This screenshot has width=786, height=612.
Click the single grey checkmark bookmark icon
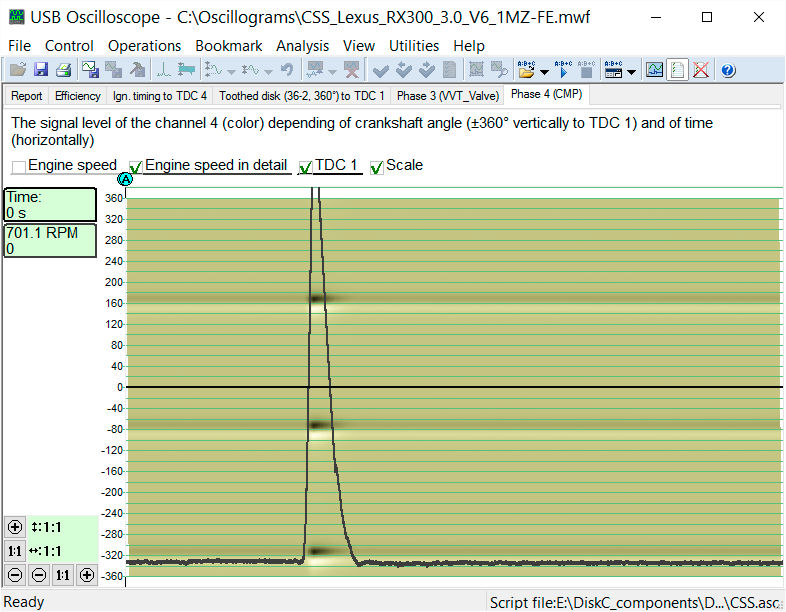coord(380,70)
